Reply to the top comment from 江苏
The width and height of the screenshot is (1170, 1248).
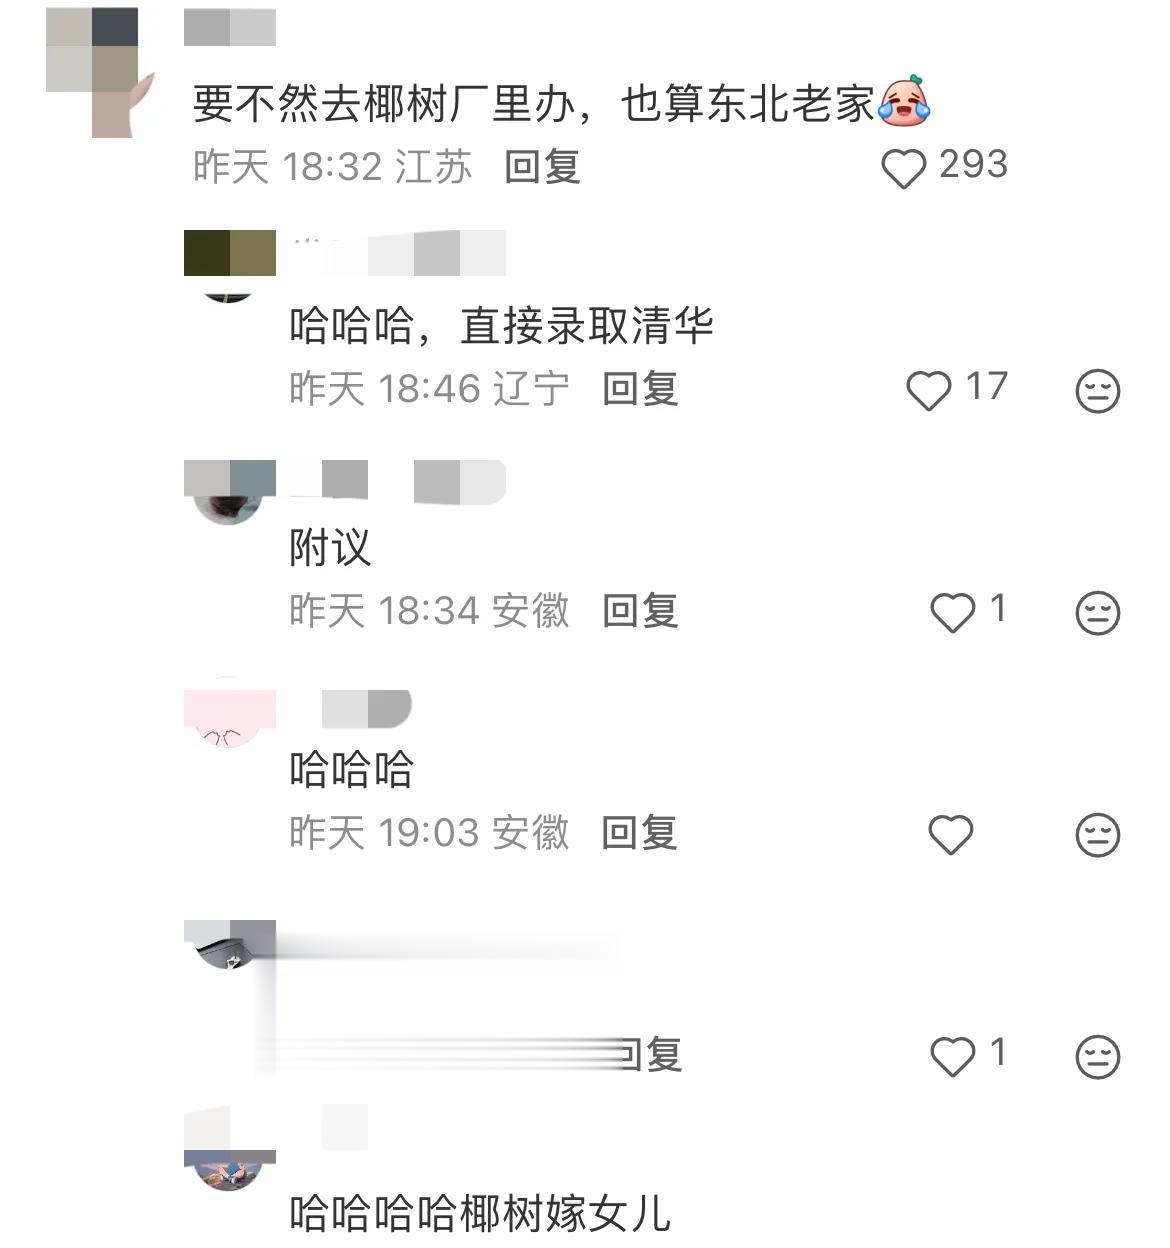click(x=542, y=167)
